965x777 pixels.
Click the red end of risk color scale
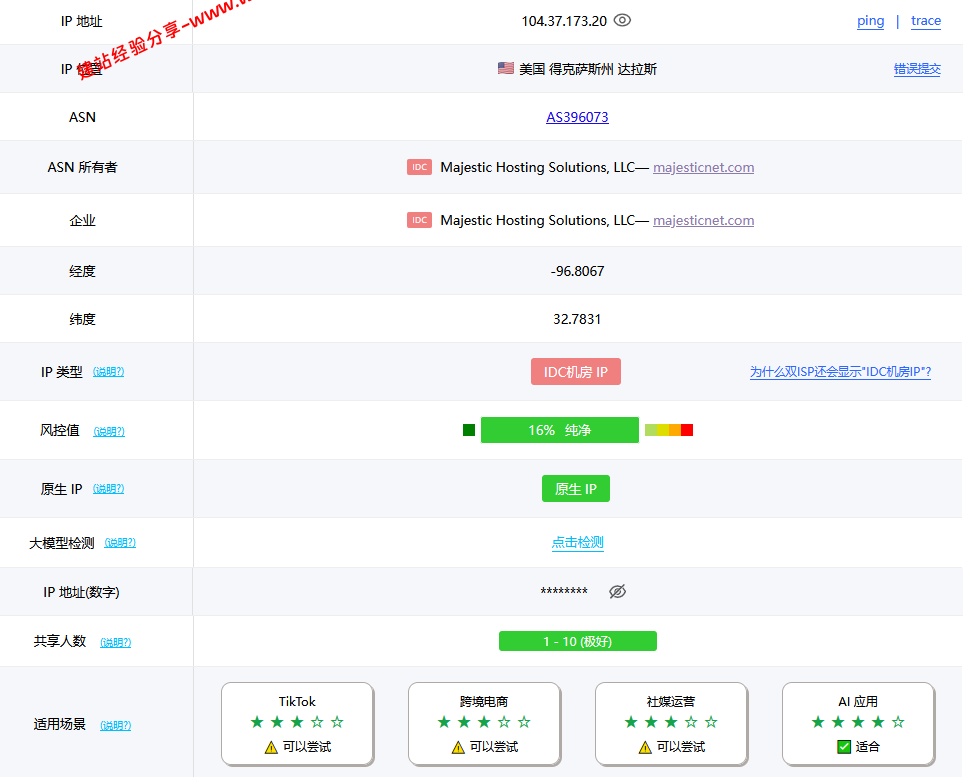point(687,430)
